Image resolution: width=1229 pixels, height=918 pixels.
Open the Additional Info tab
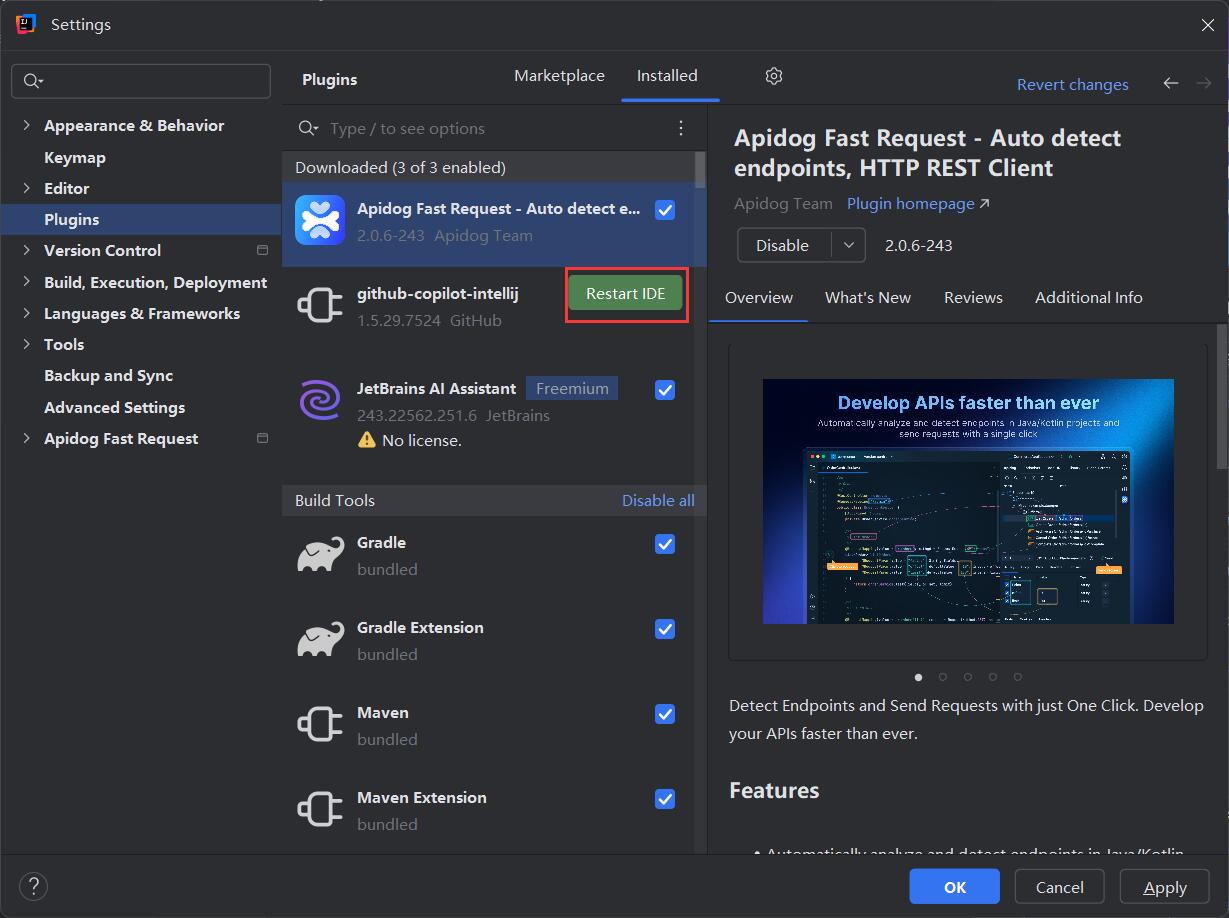point(1089,298)
